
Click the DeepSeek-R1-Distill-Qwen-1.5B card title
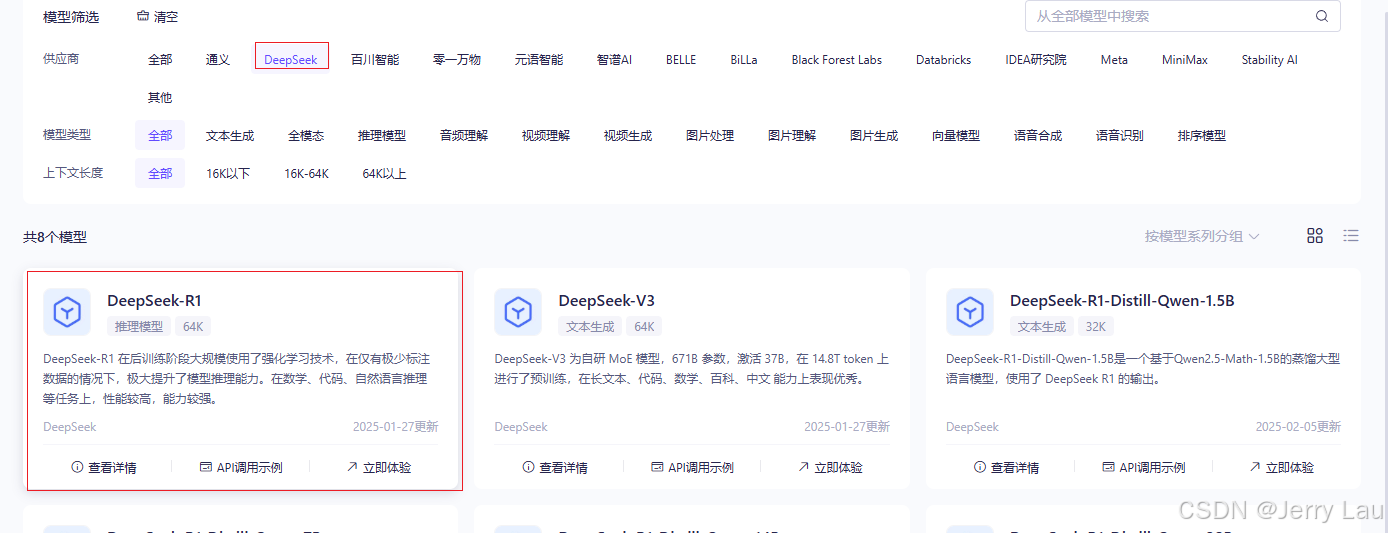click(x=1122, y=300)
